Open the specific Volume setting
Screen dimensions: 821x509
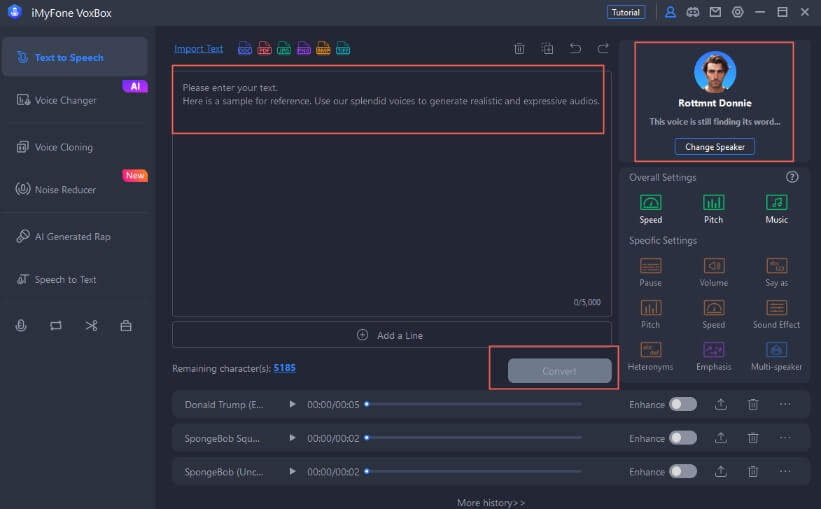714,272
